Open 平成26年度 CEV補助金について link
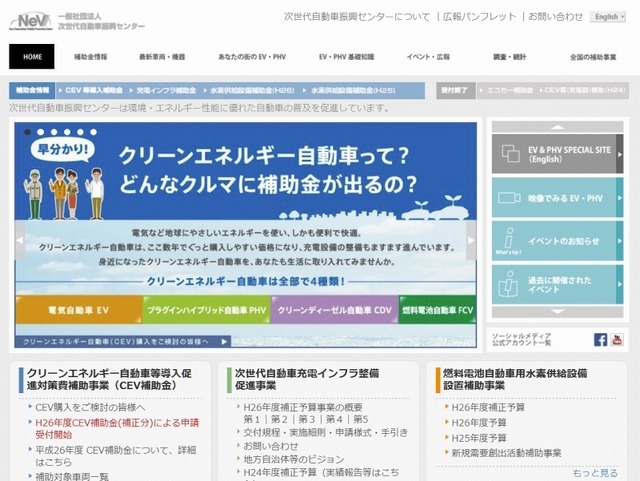 point(116,456)
